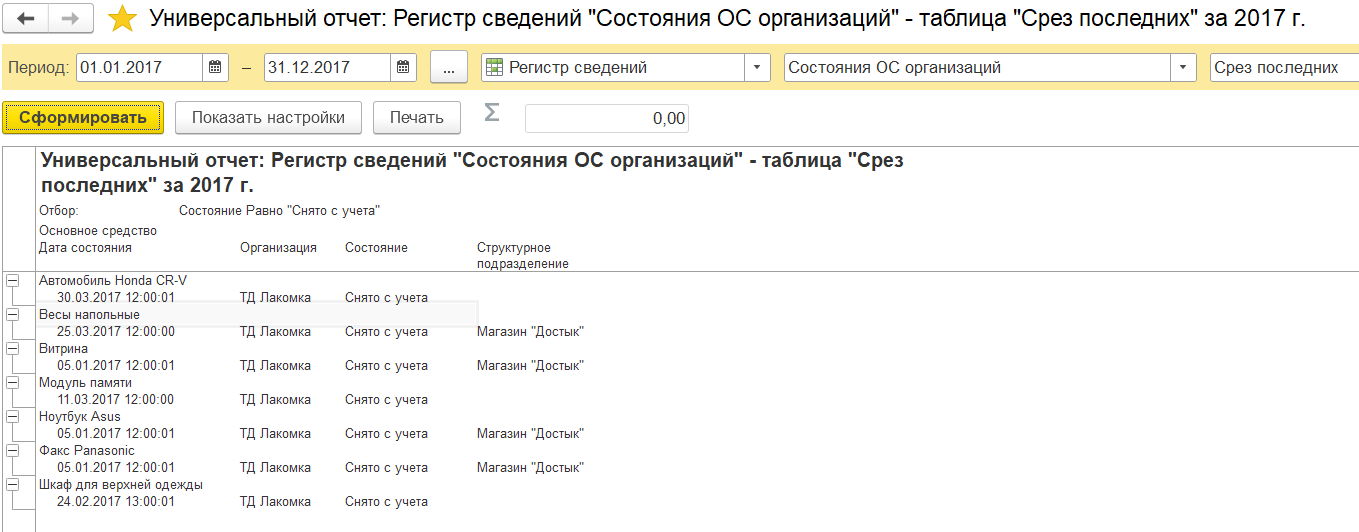
Task: Click Показать настройки button
Action: (268, 118)
